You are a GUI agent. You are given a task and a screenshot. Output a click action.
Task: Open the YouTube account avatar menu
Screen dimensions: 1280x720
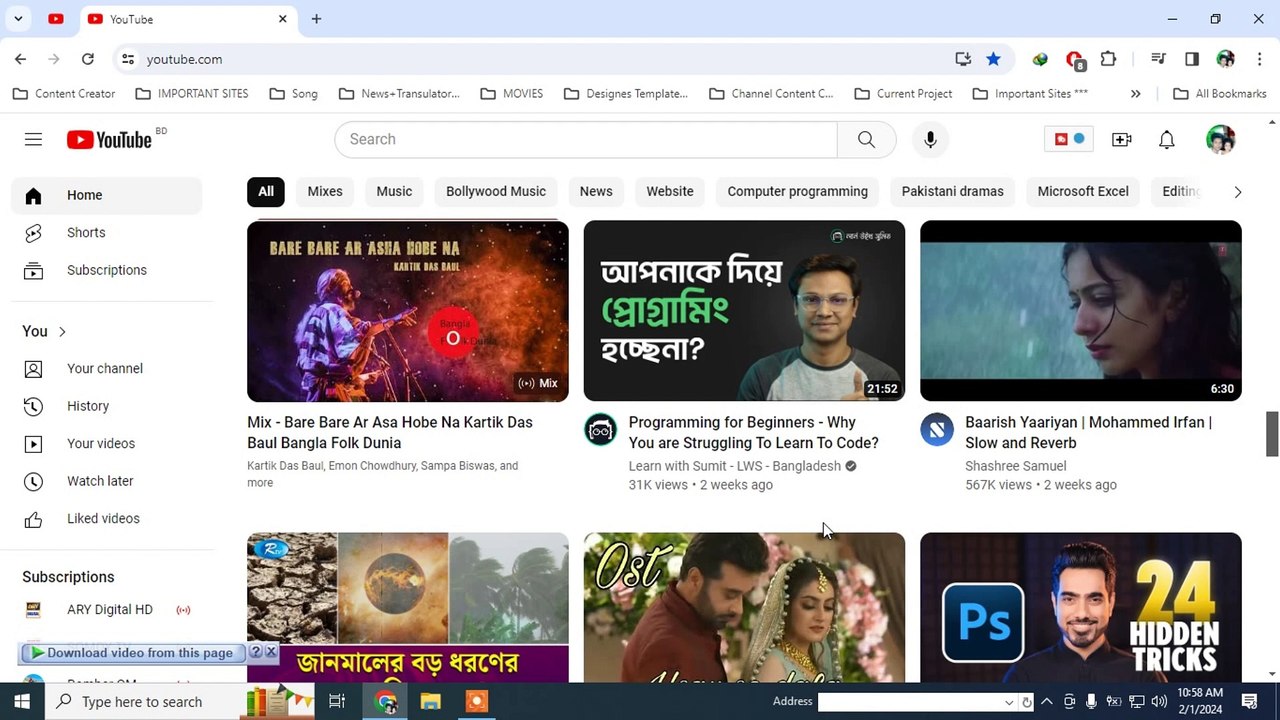[1220, 139]
